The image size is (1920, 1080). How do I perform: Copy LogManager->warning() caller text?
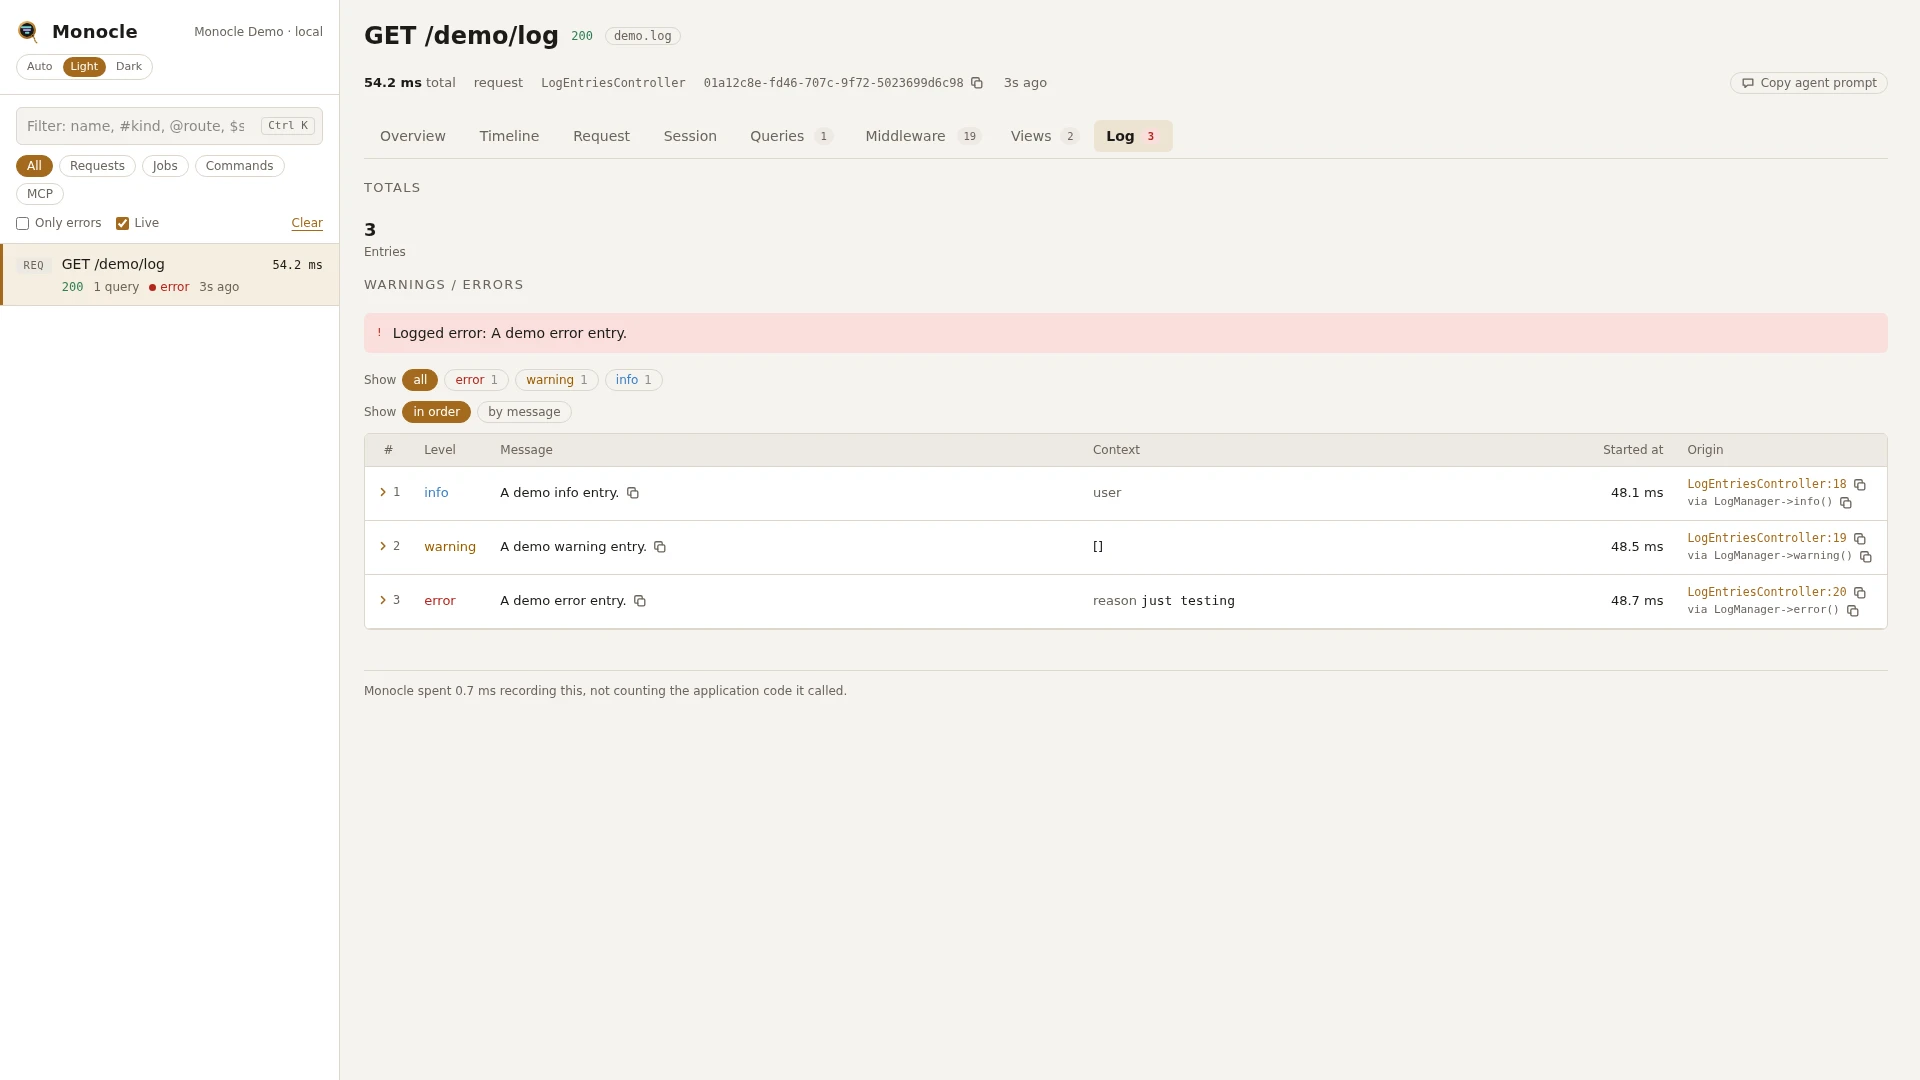(1866, 557)
